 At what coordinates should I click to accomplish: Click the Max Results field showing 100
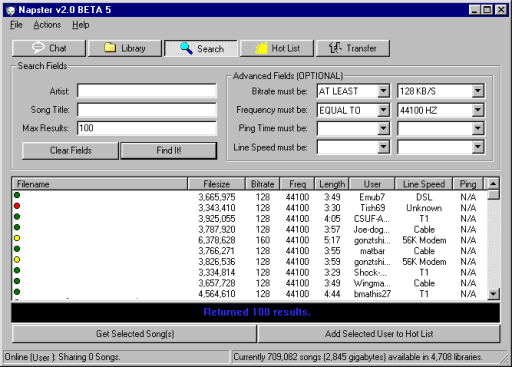(147, 128)
